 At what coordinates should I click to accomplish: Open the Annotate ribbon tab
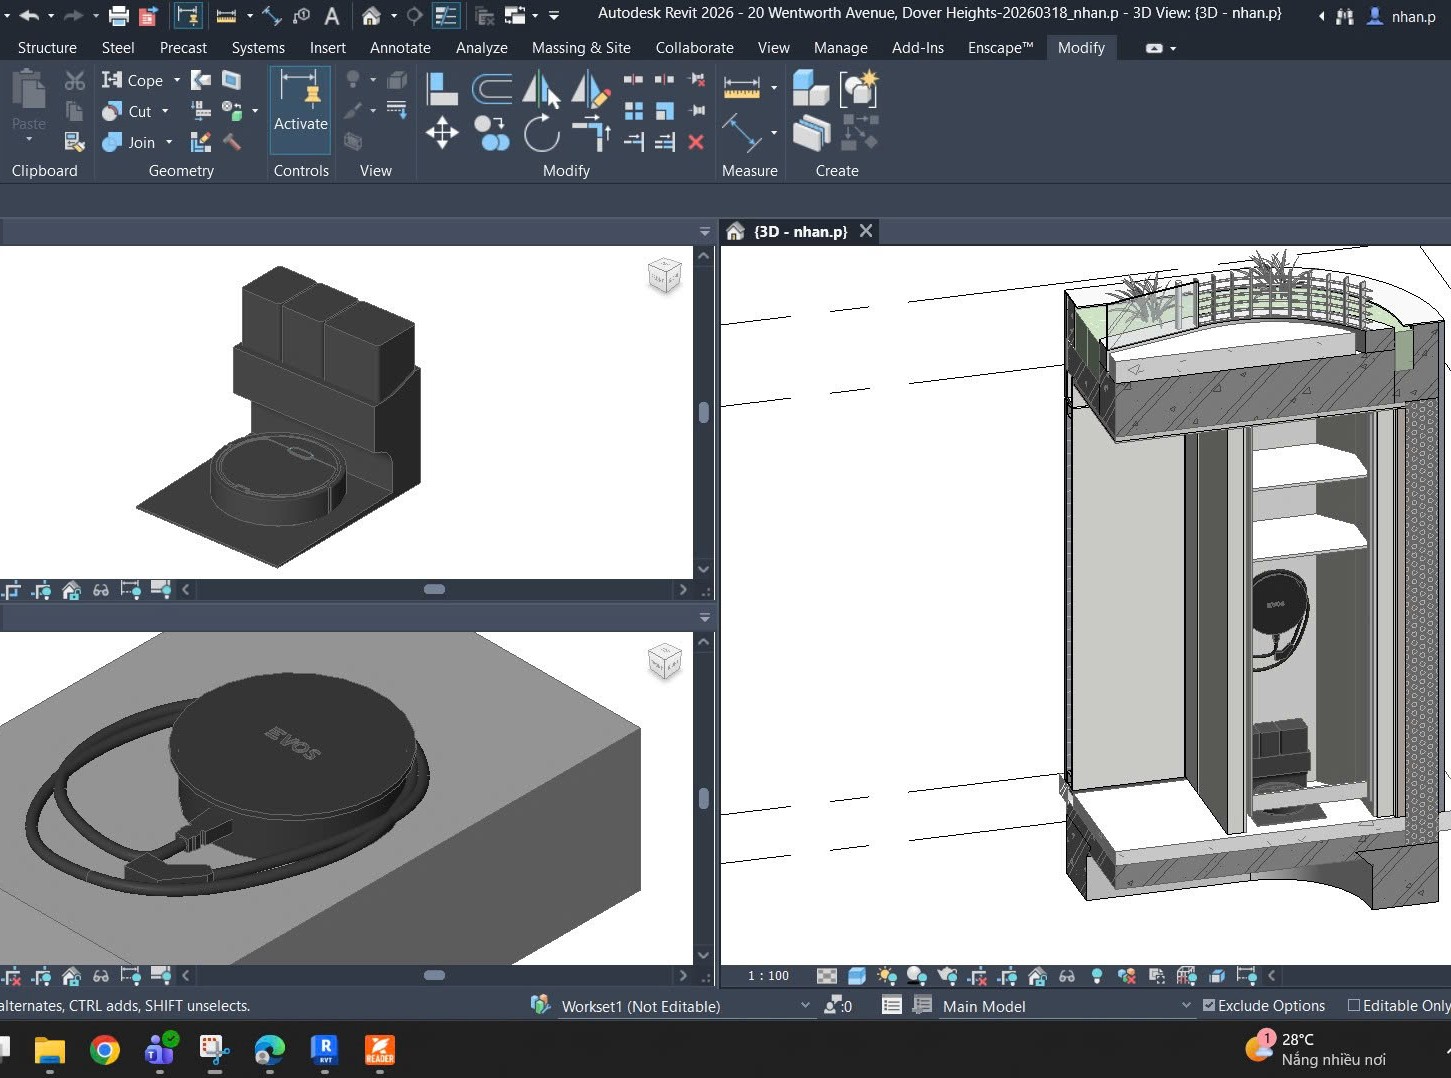click(x=400, y=47)
